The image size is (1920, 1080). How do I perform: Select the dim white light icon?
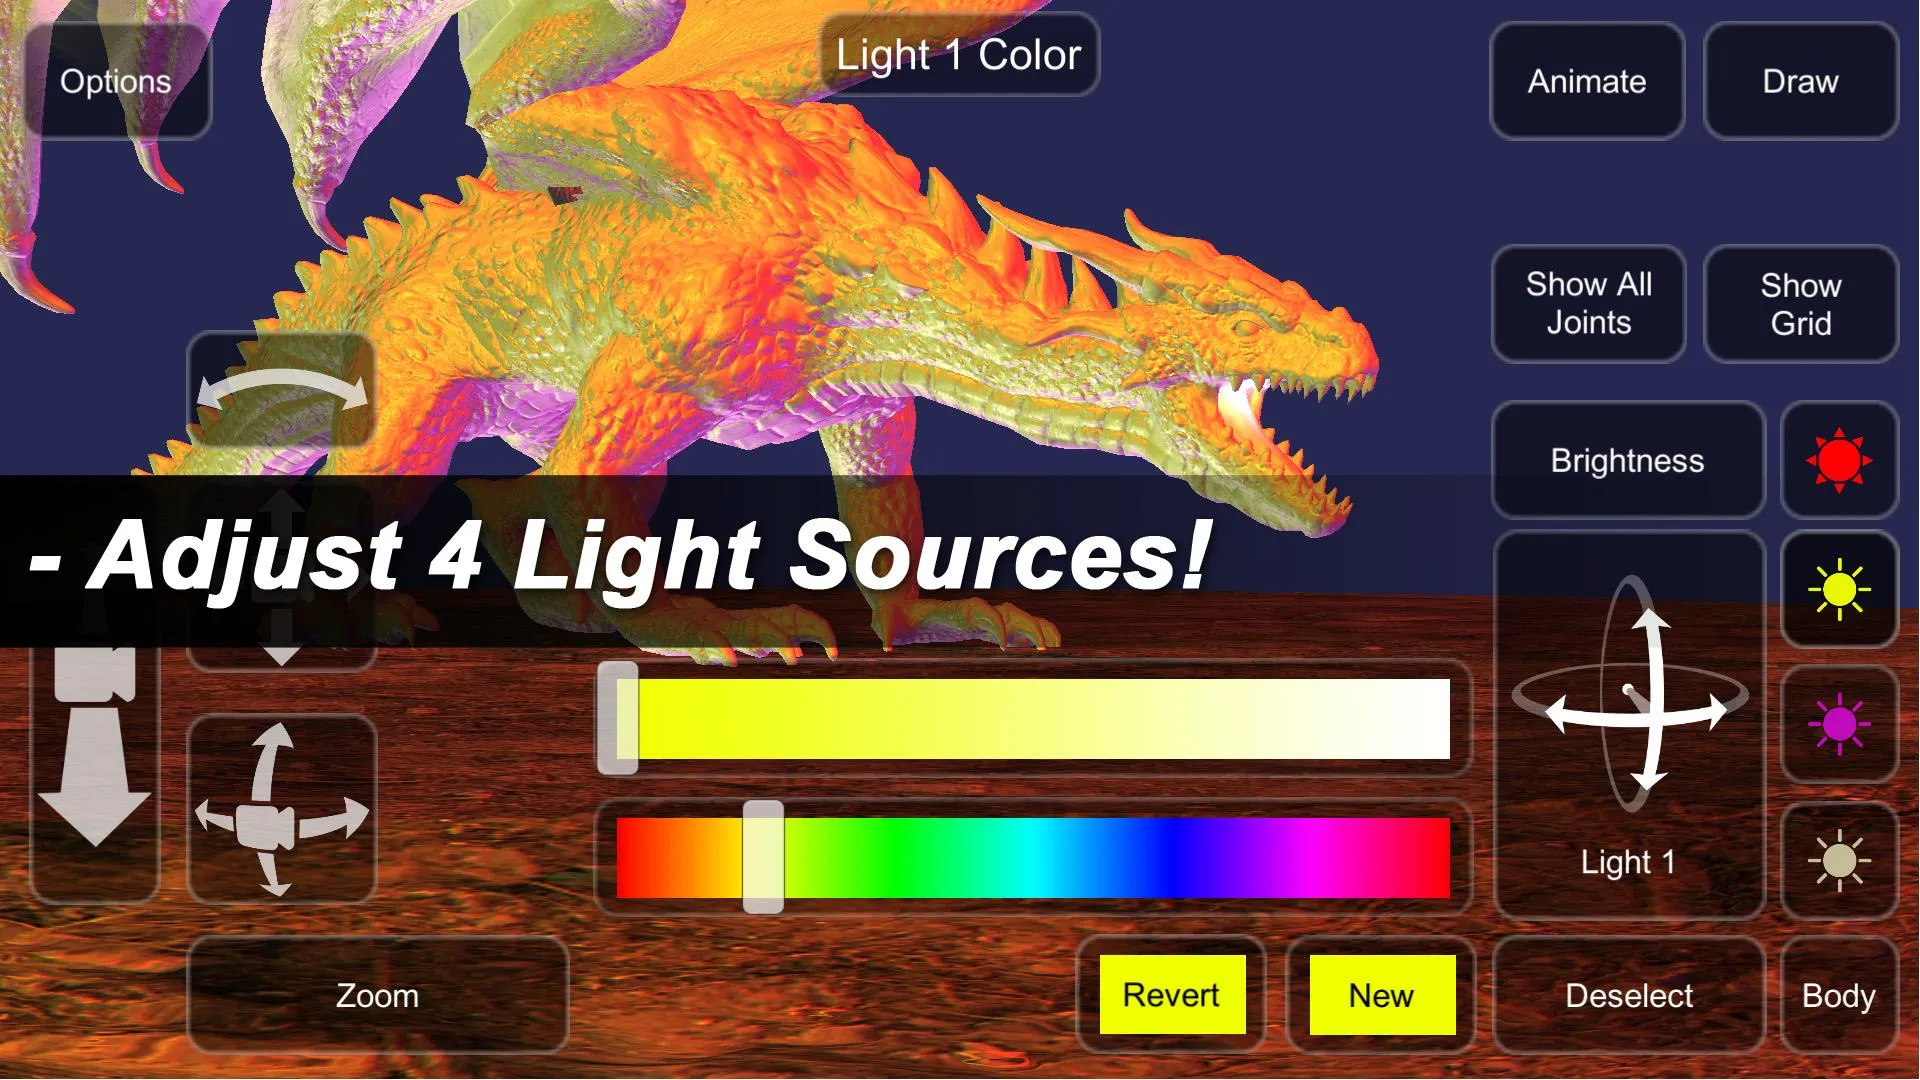[1838, 860]
